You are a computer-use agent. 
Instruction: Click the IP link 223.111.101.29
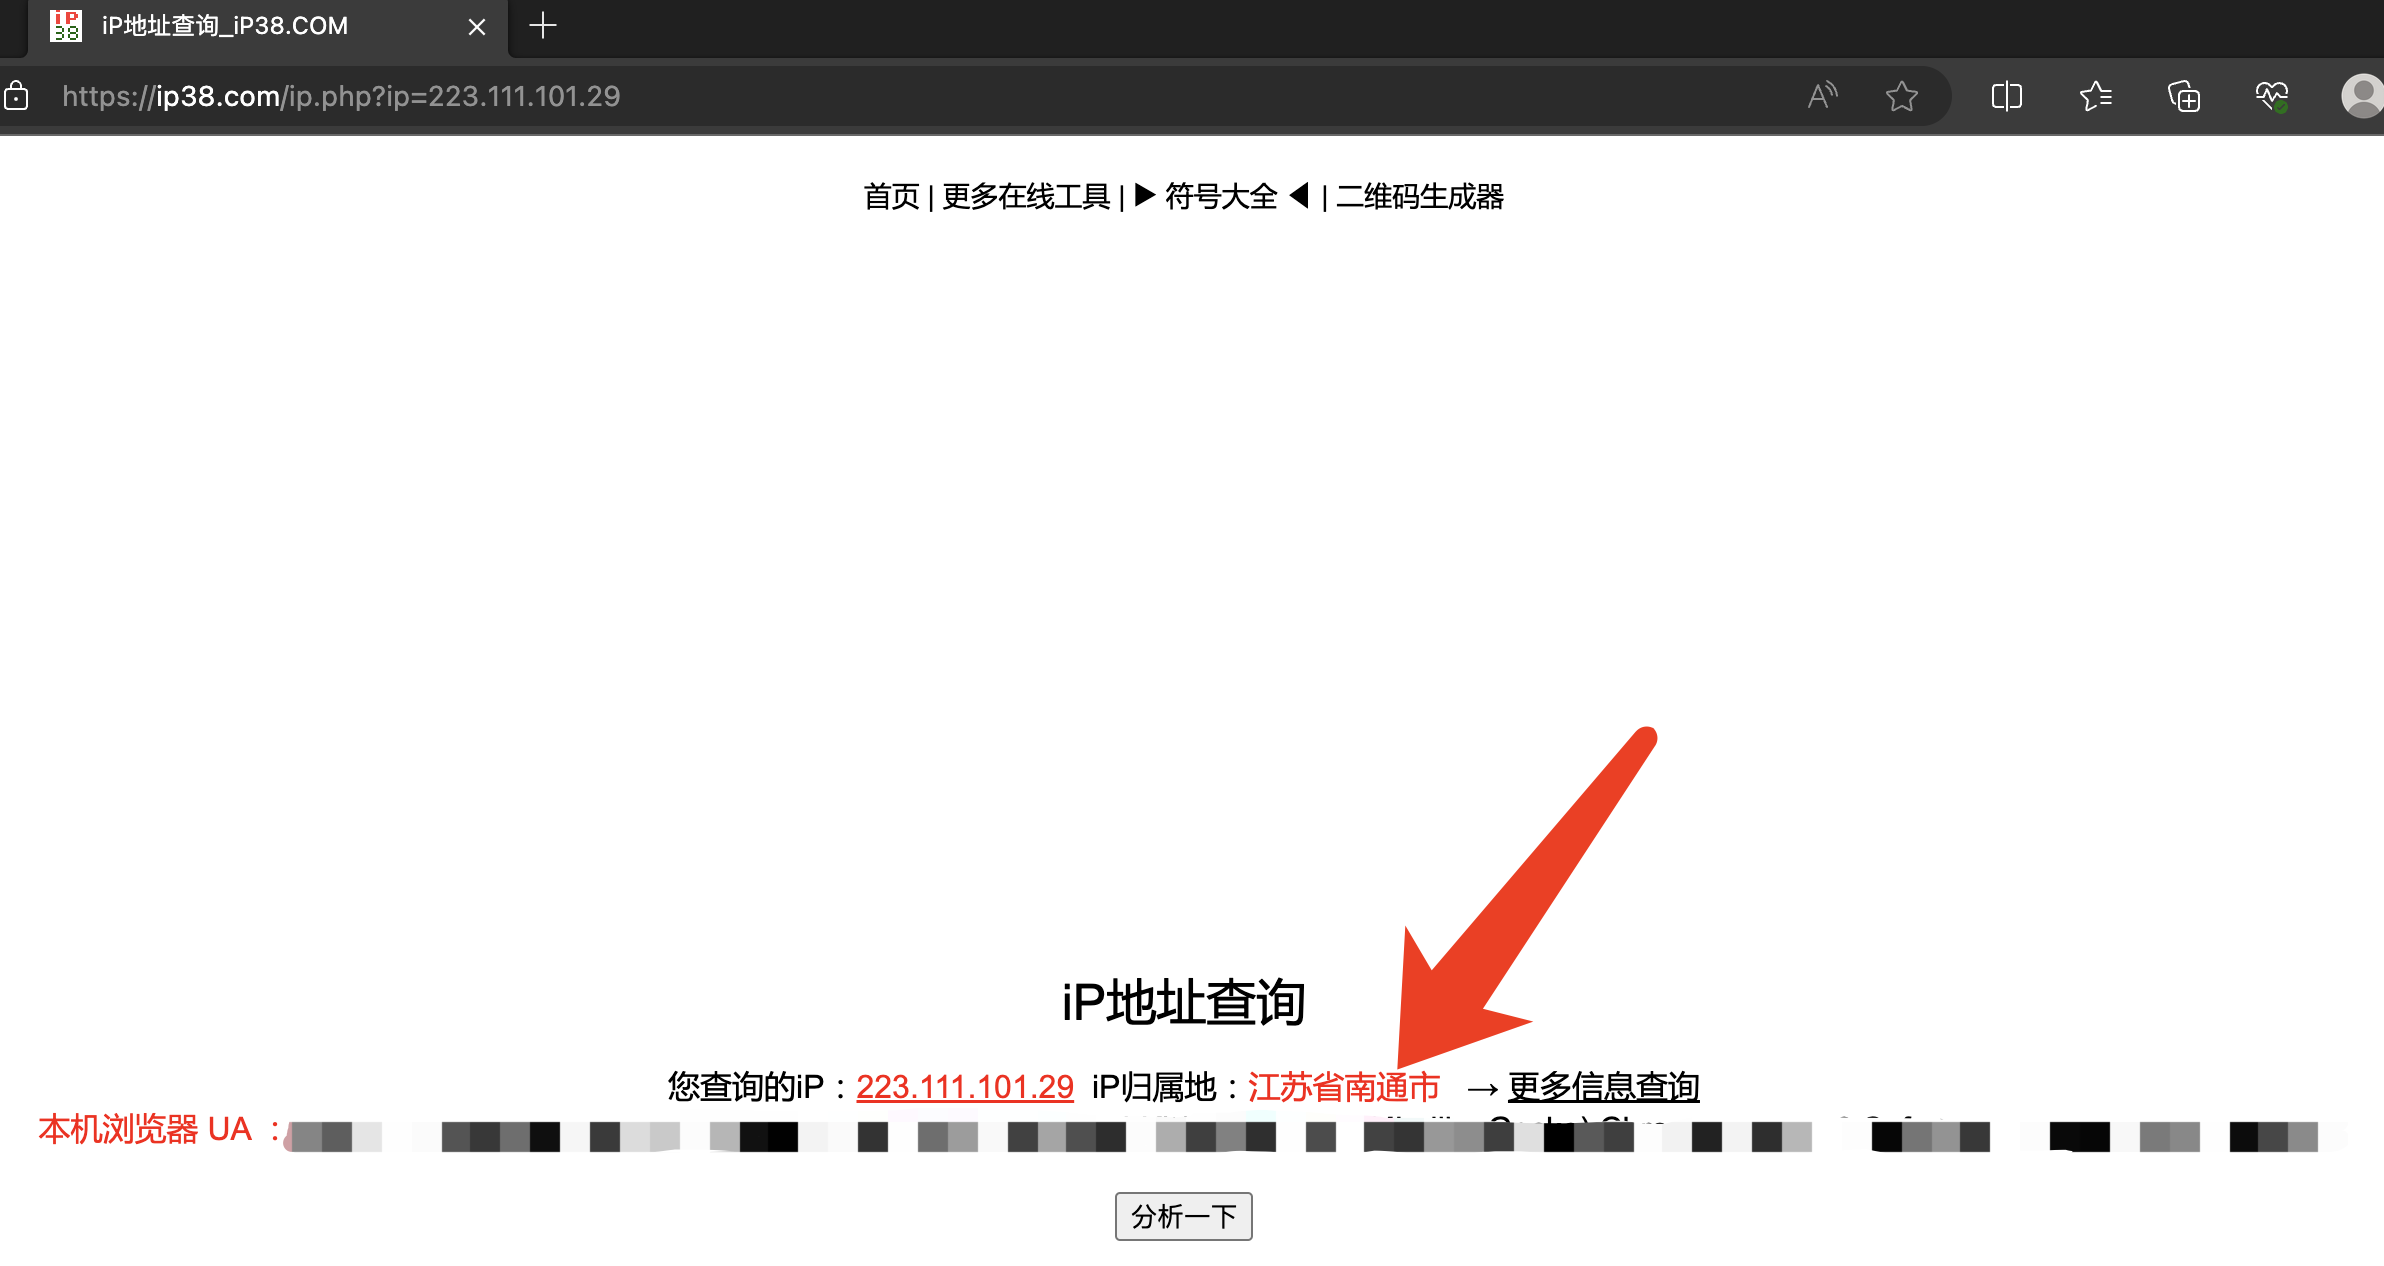click(x=964, y=1087)
